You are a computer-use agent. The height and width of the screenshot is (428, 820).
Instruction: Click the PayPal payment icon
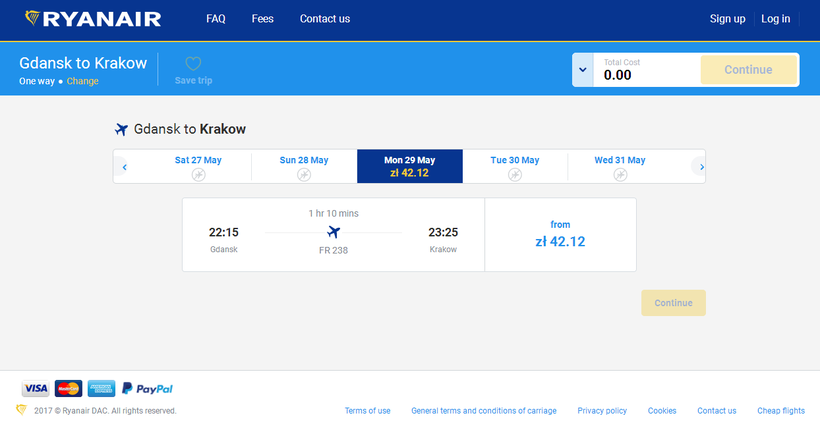147,388
